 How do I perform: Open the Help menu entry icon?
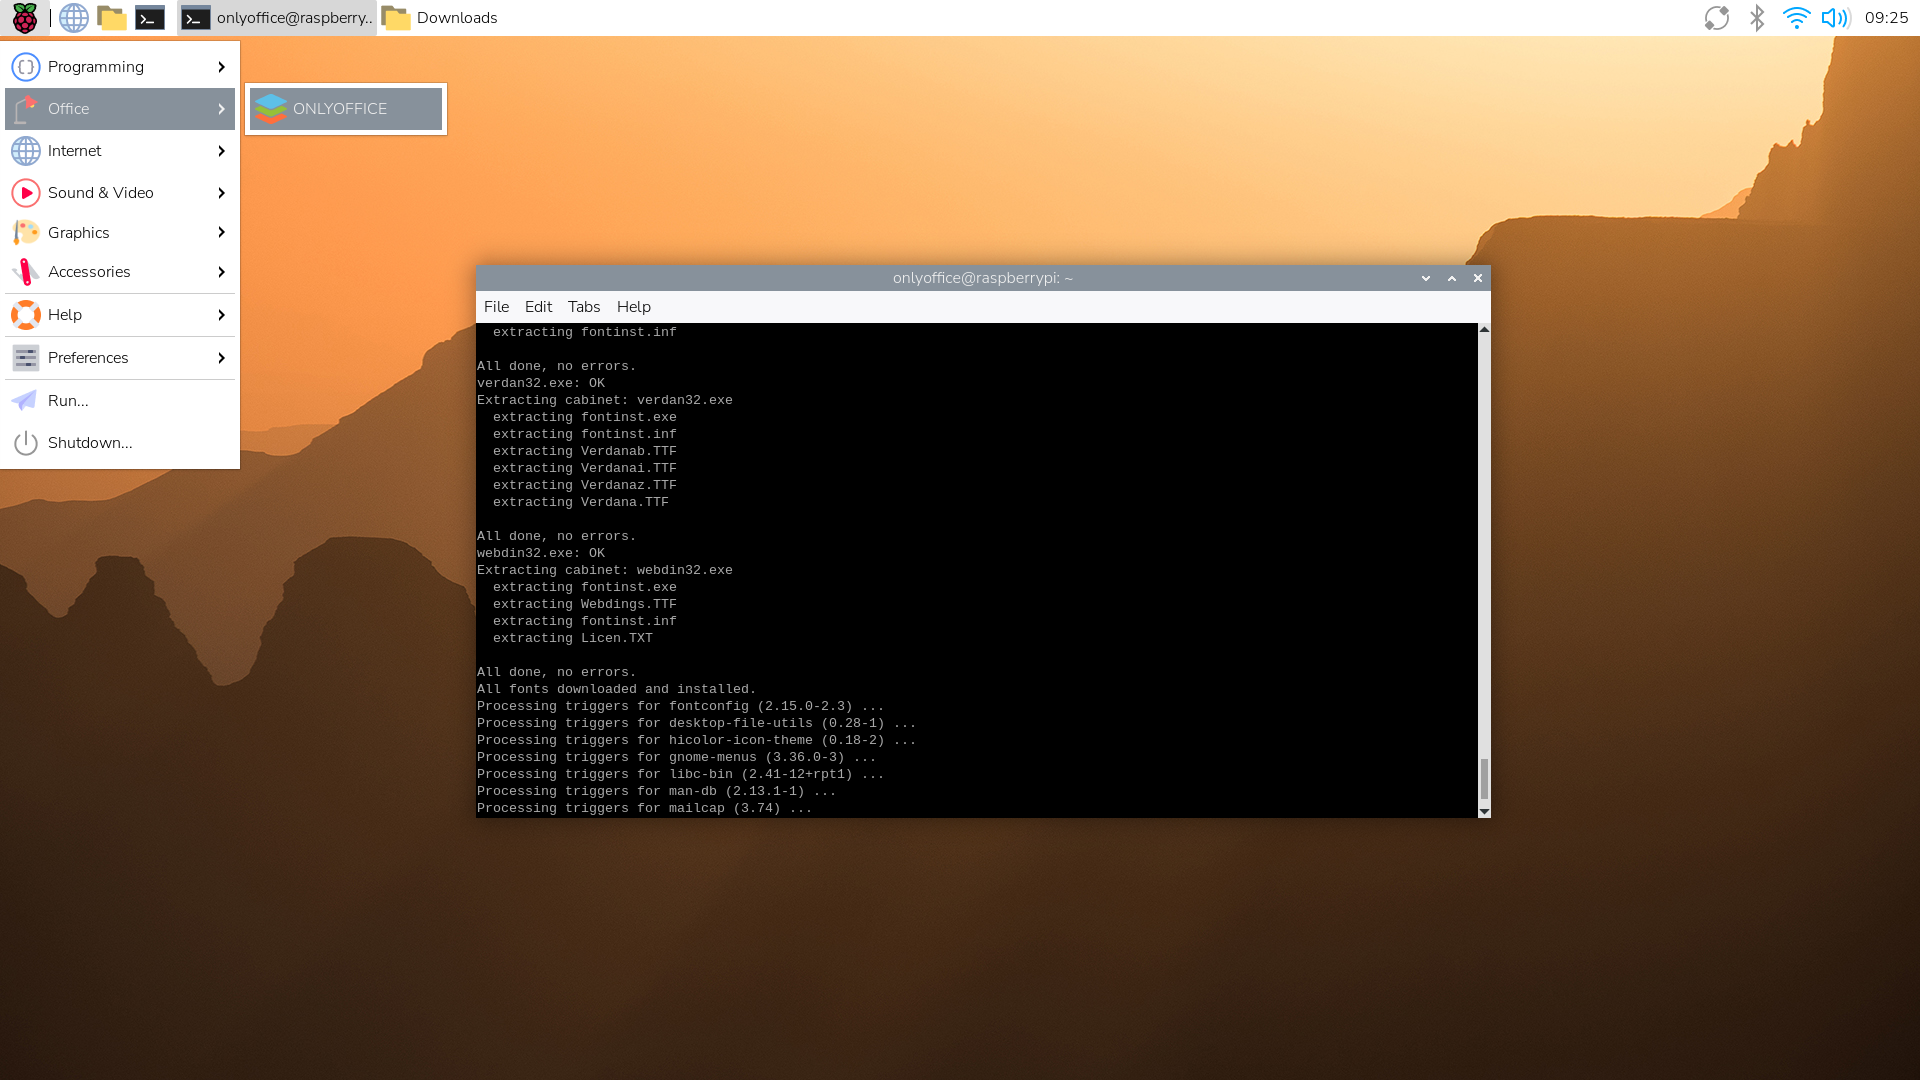[25, 314]
